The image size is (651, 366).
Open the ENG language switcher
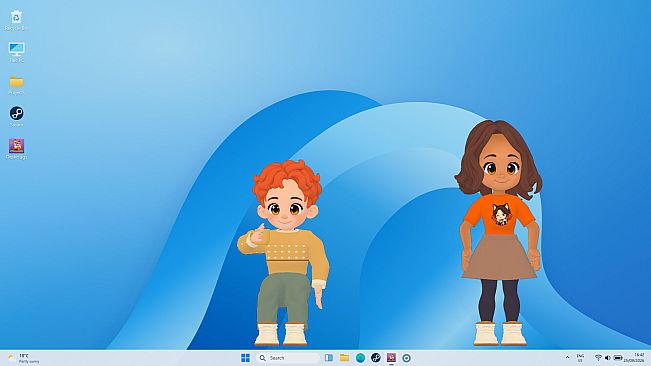580,358
